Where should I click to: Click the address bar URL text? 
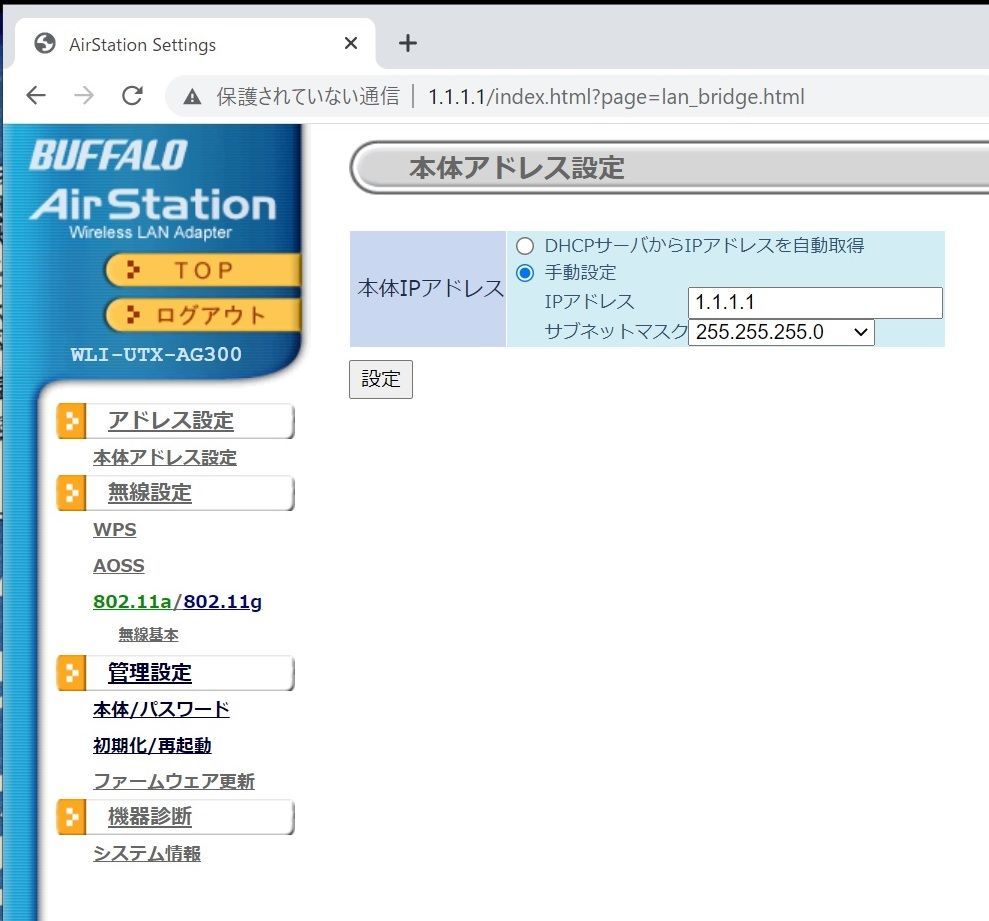click(x=616, y=97)
